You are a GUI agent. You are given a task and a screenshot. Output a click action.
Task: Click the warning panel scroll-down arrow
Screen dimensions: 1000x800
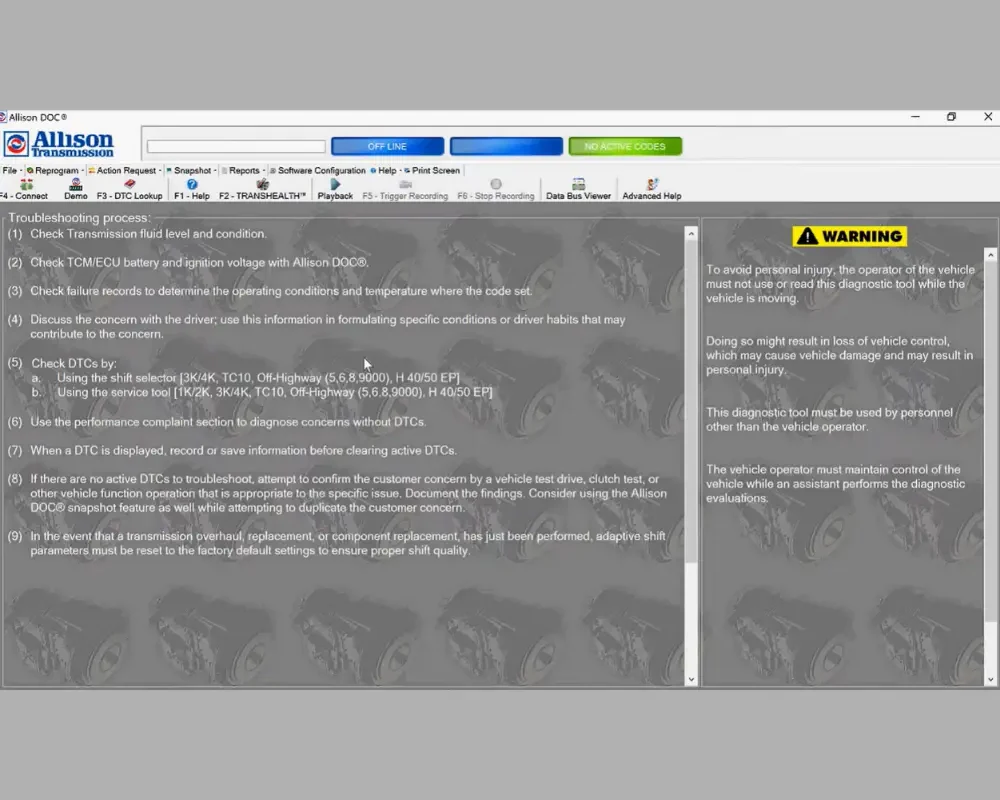(990, 679)
